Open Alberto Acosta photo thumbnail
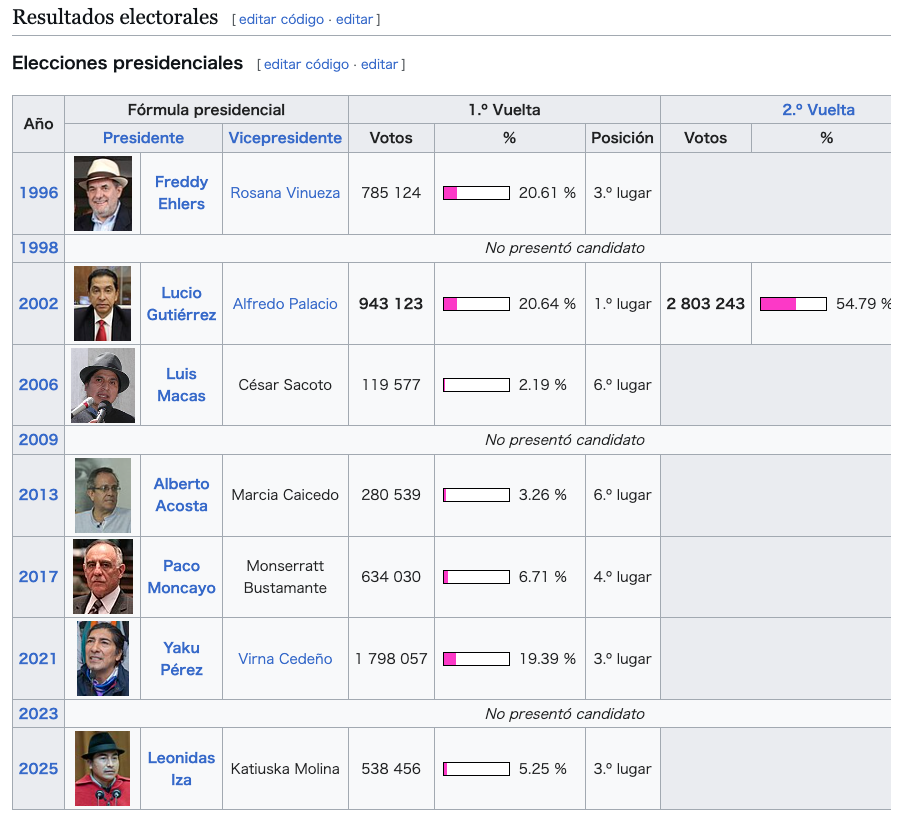The height and width of the screenshot is (822, 899). click(x=103, y=495)
